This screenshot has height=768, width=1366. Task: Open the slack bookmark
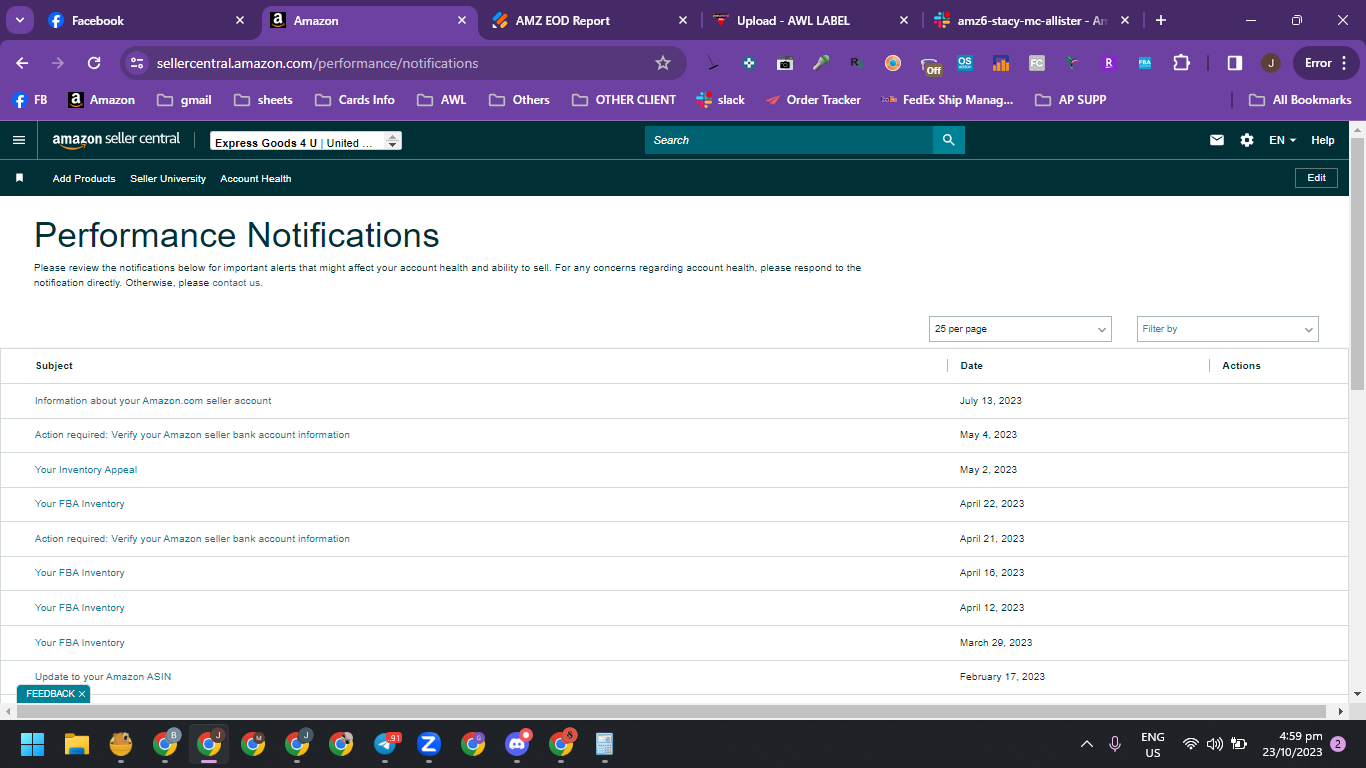(721, 100)
